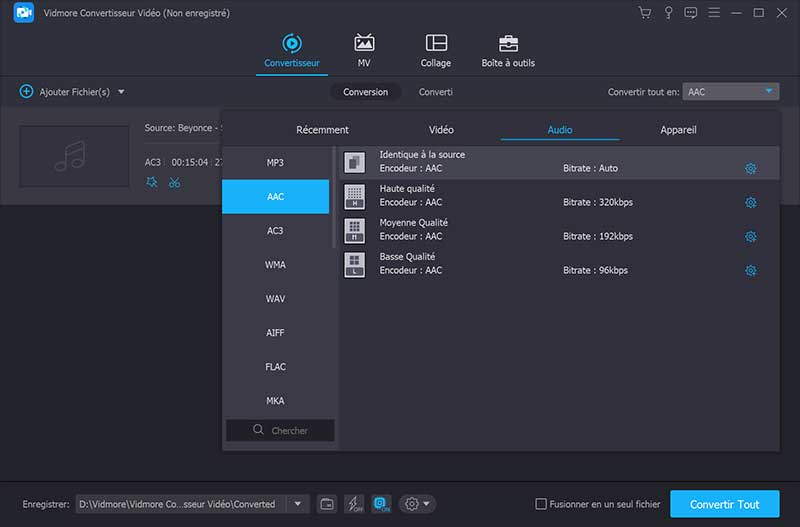Open settings gear for Haute qualité
The image size is (800, 527).
751,203
